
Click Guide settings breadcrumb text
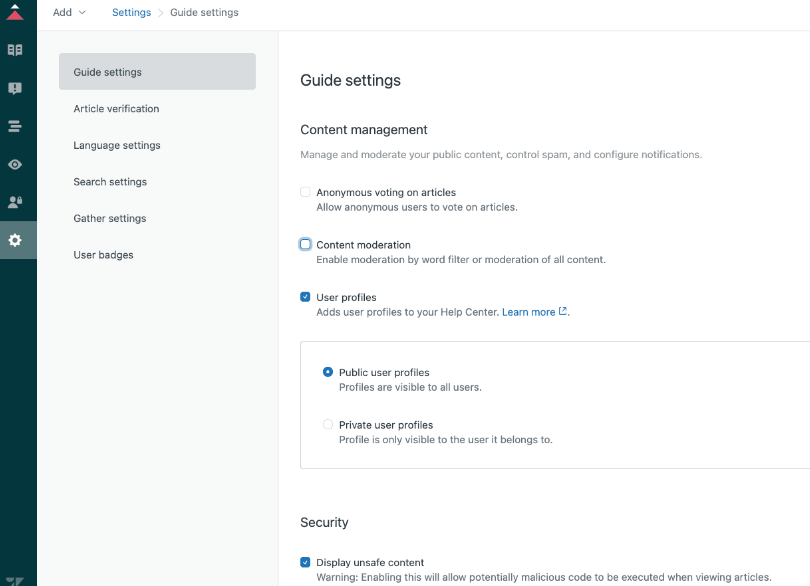tap(204, 12)
